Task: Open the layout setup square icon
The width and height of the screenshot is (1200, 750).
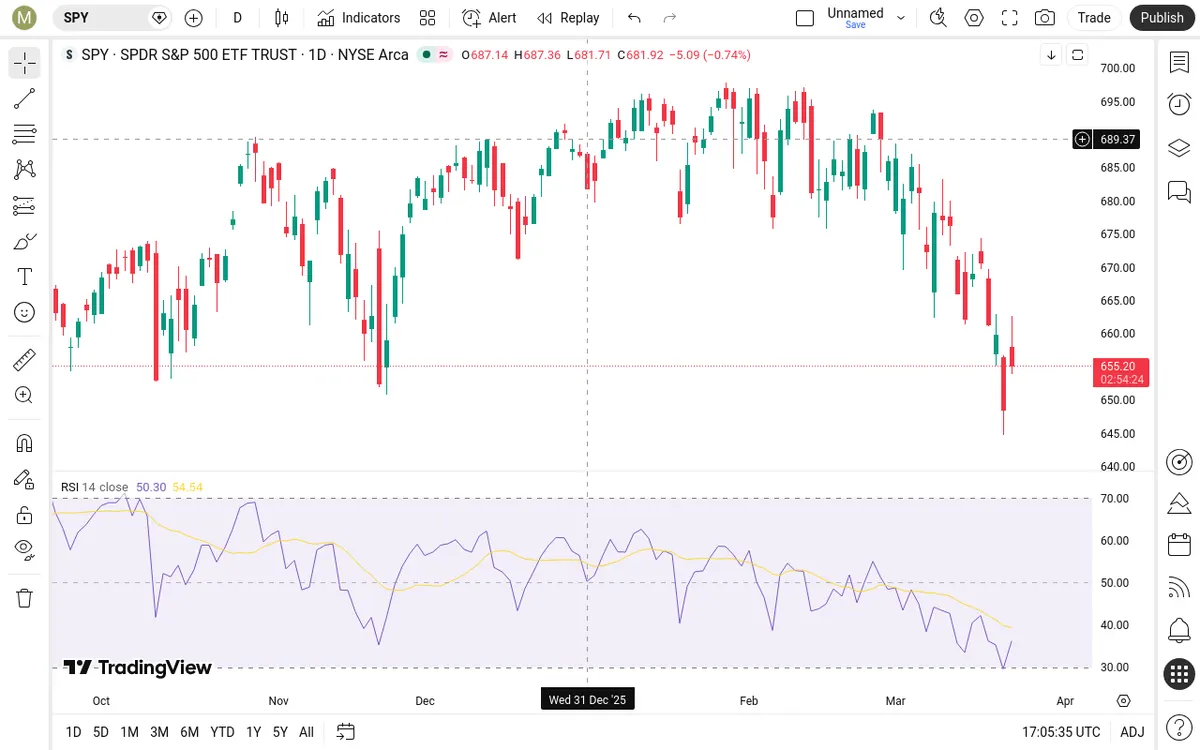Action: (x=805, y=17)
